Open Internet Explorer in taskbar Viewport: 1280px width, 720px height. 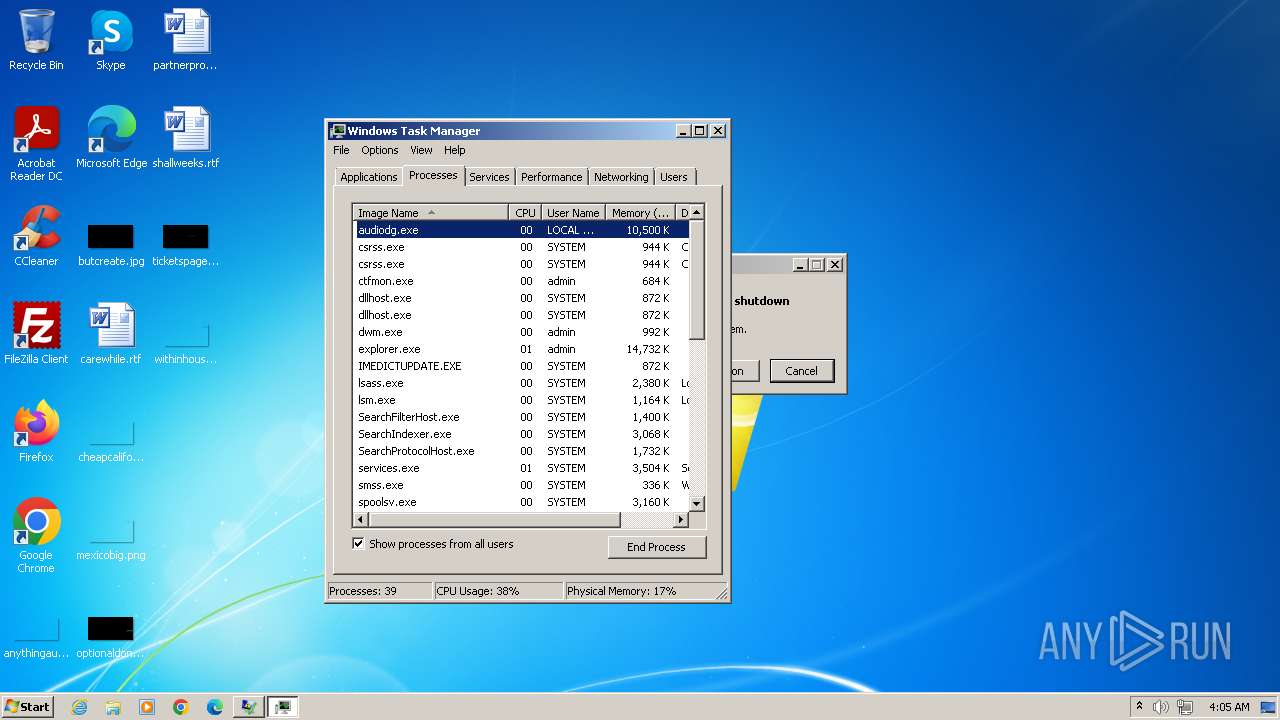79,707
